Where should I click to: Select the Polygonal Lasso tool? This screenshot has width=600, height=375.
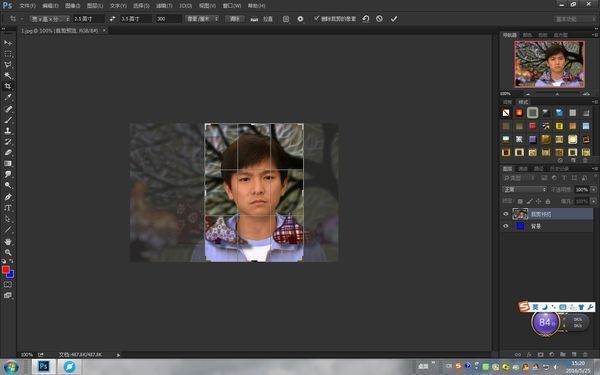[8, 65]
